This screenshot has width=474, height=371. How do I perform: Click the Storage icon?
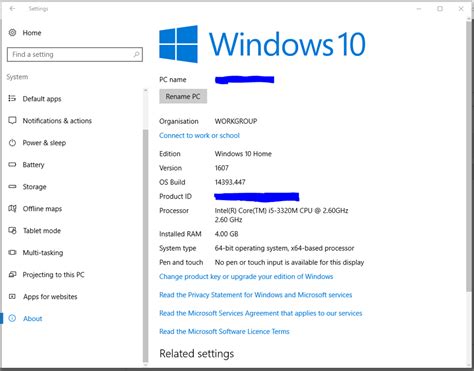(12, 186)
